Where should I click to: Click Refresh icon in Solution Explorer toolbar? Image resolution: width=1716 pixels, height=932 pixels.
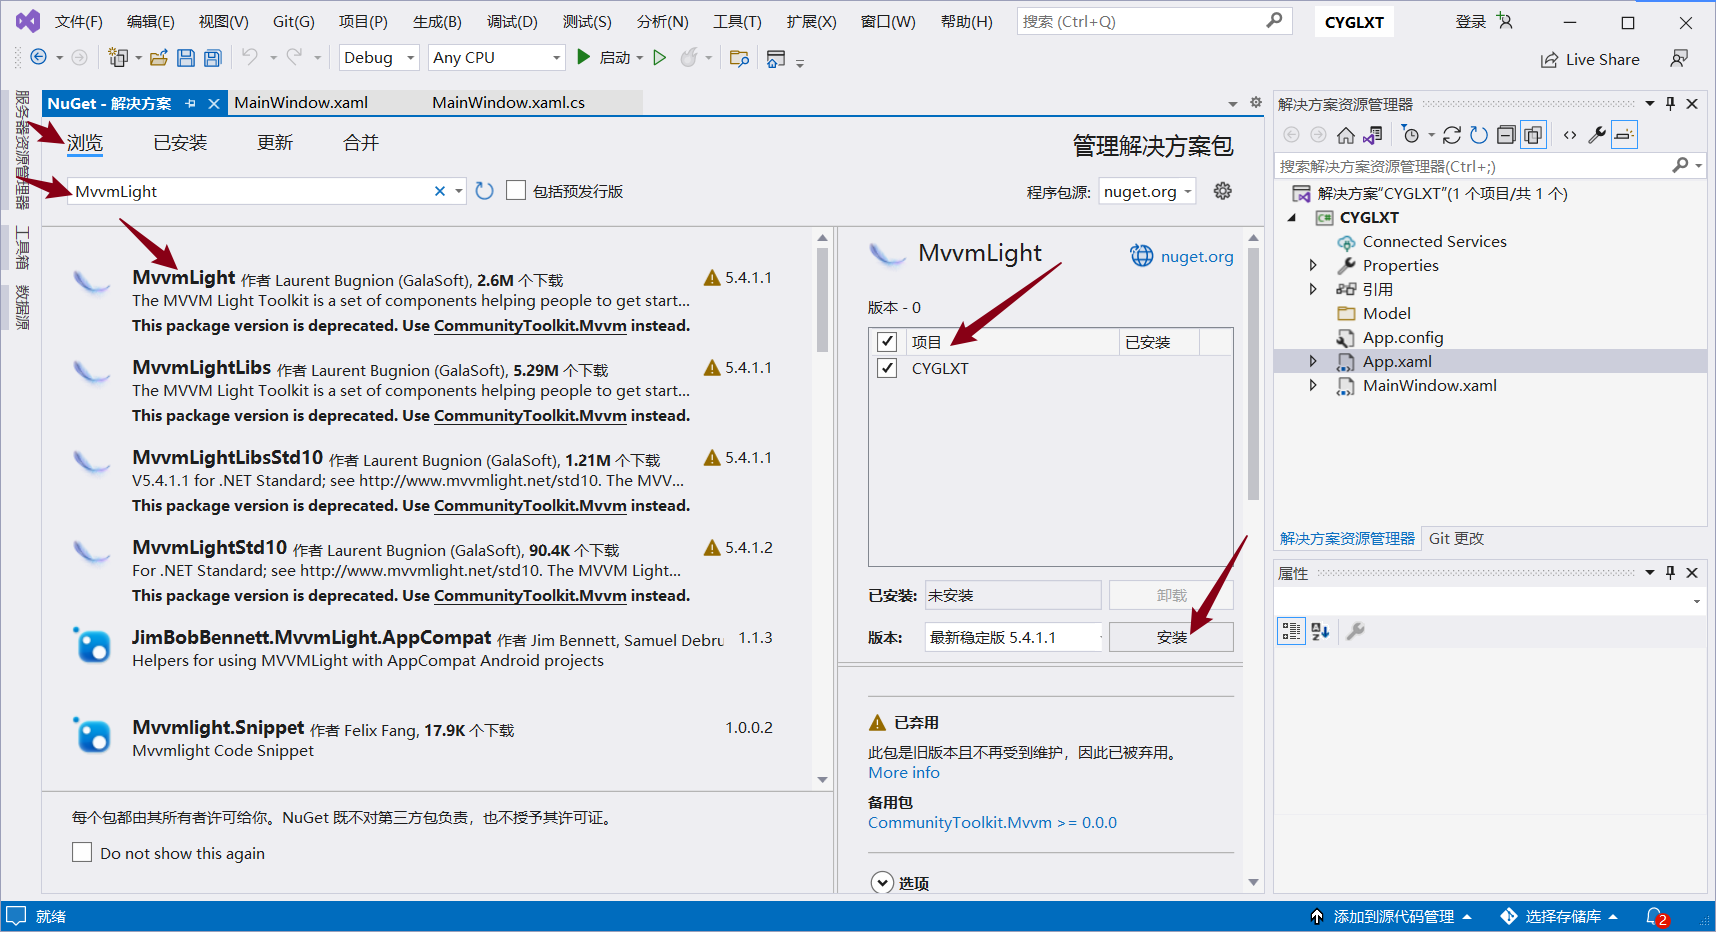pyautogui.click(x=1479, y=135)
